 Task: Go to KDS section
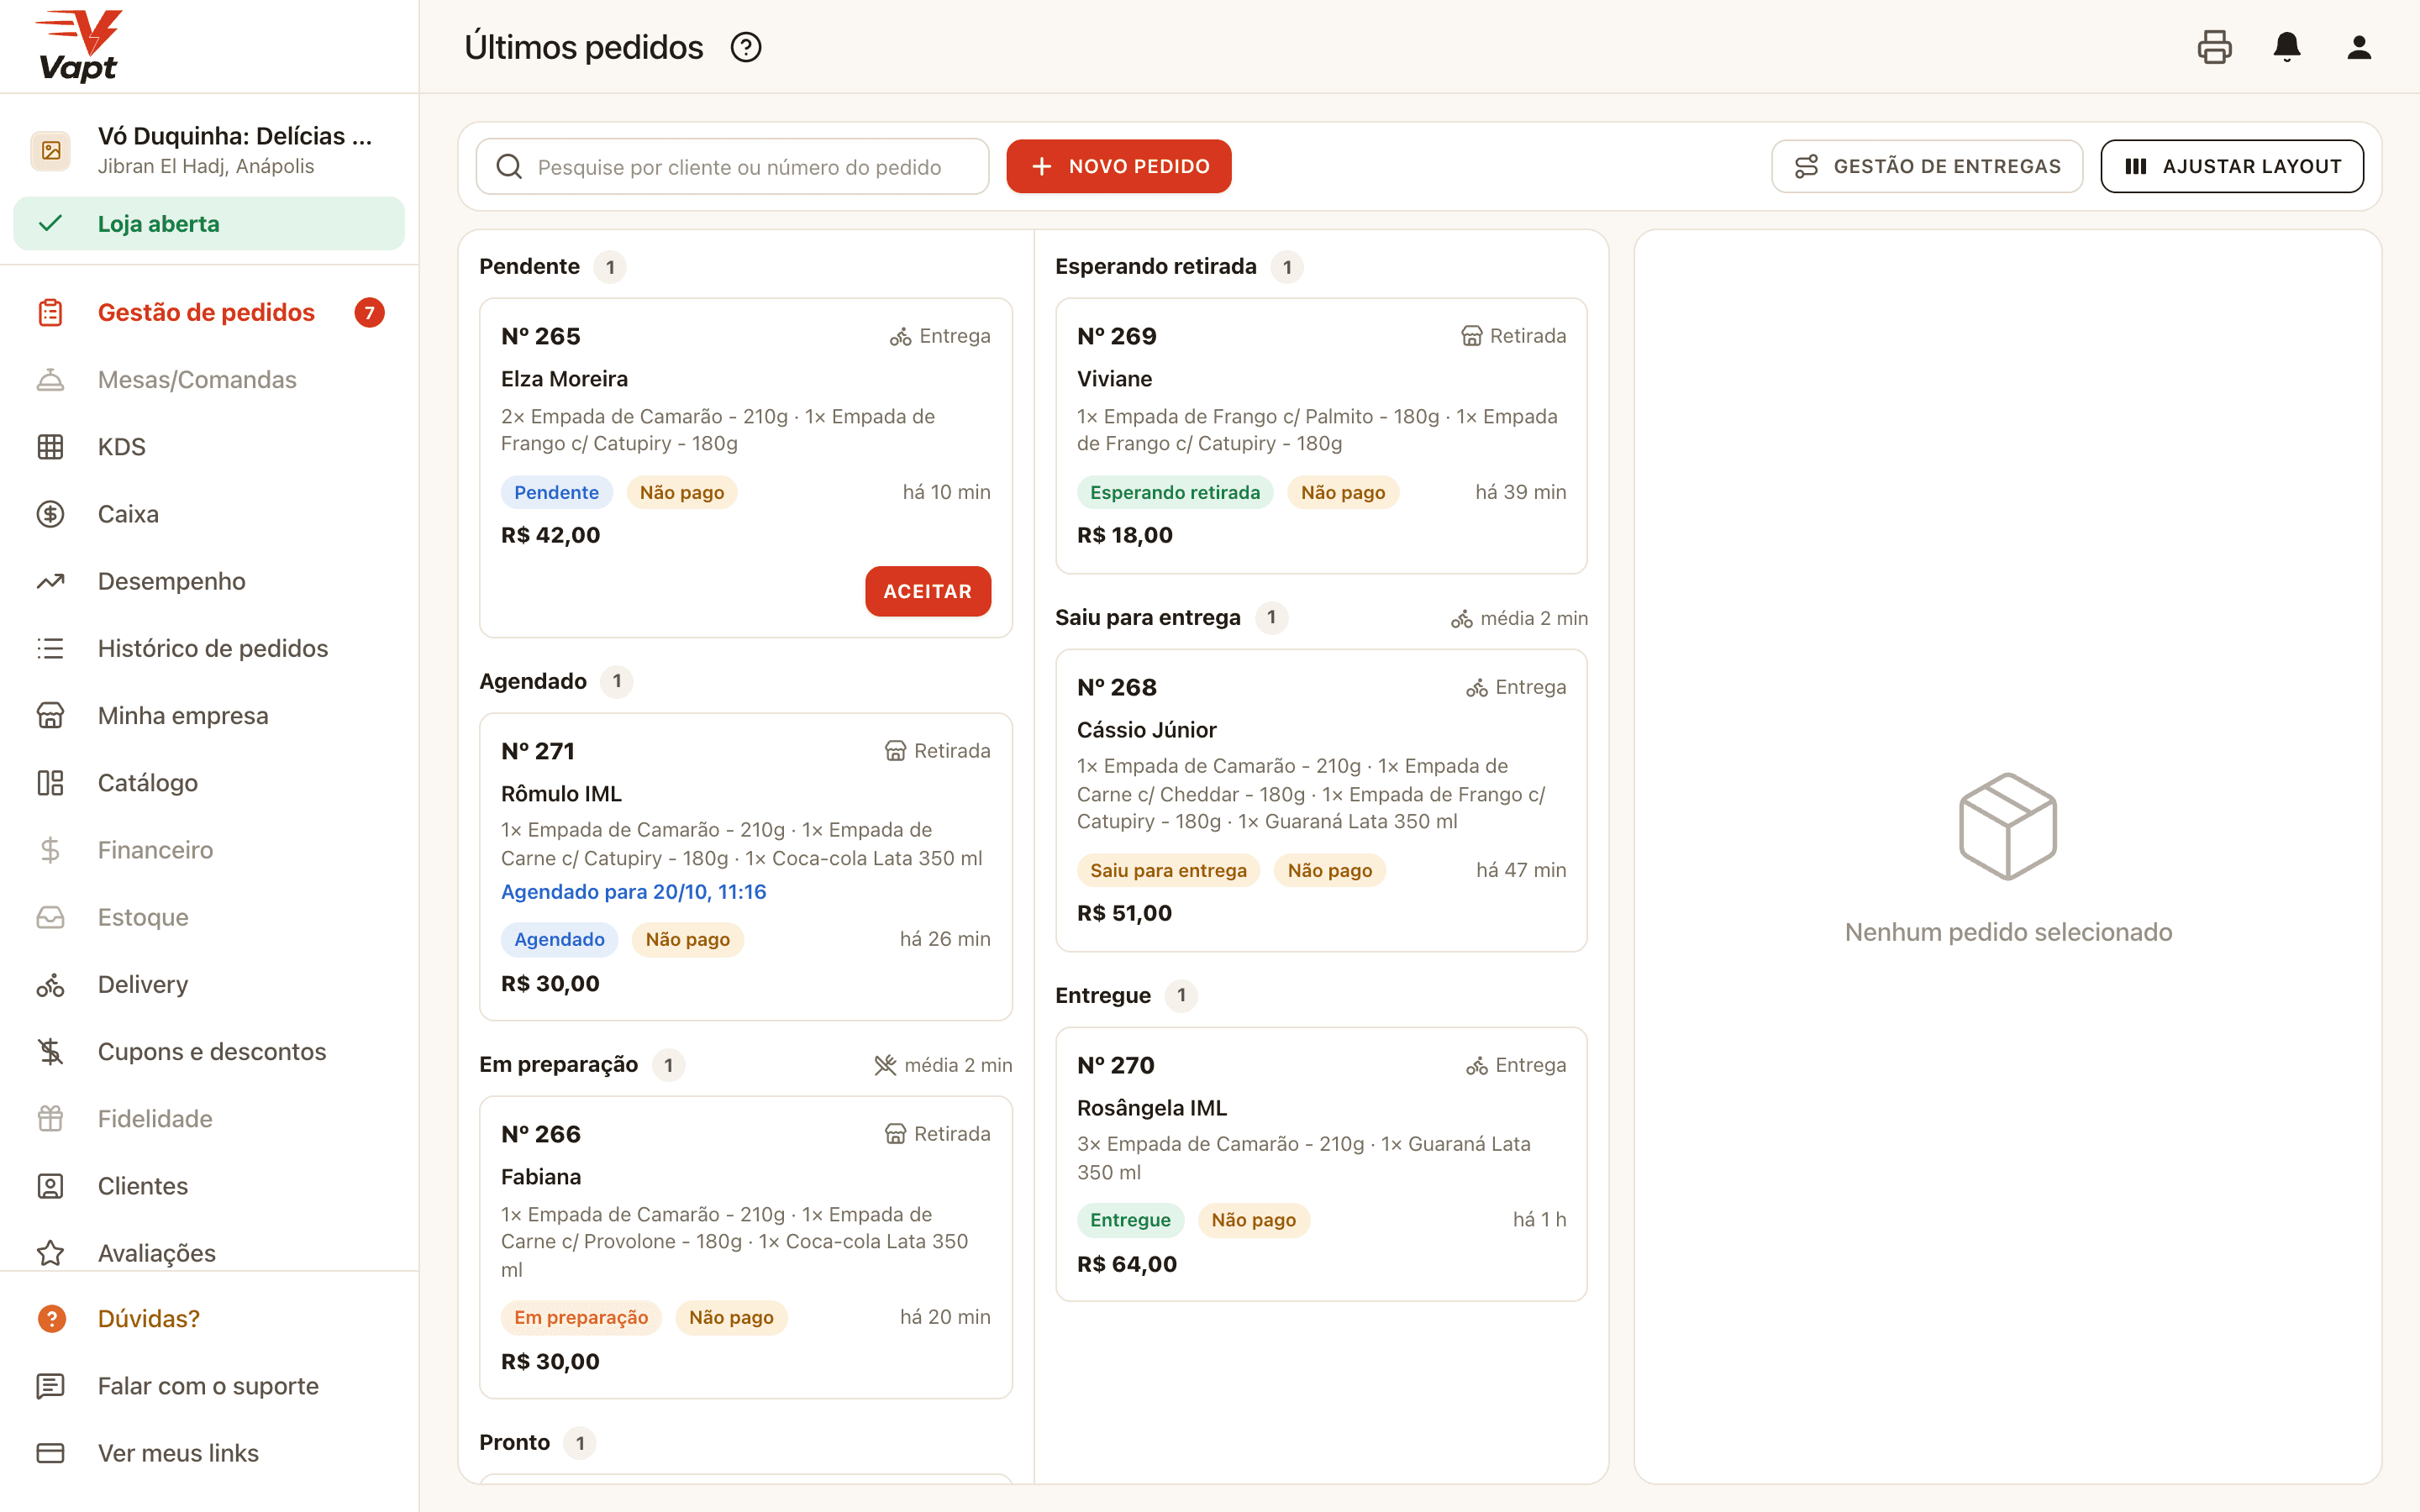point(209,446)
